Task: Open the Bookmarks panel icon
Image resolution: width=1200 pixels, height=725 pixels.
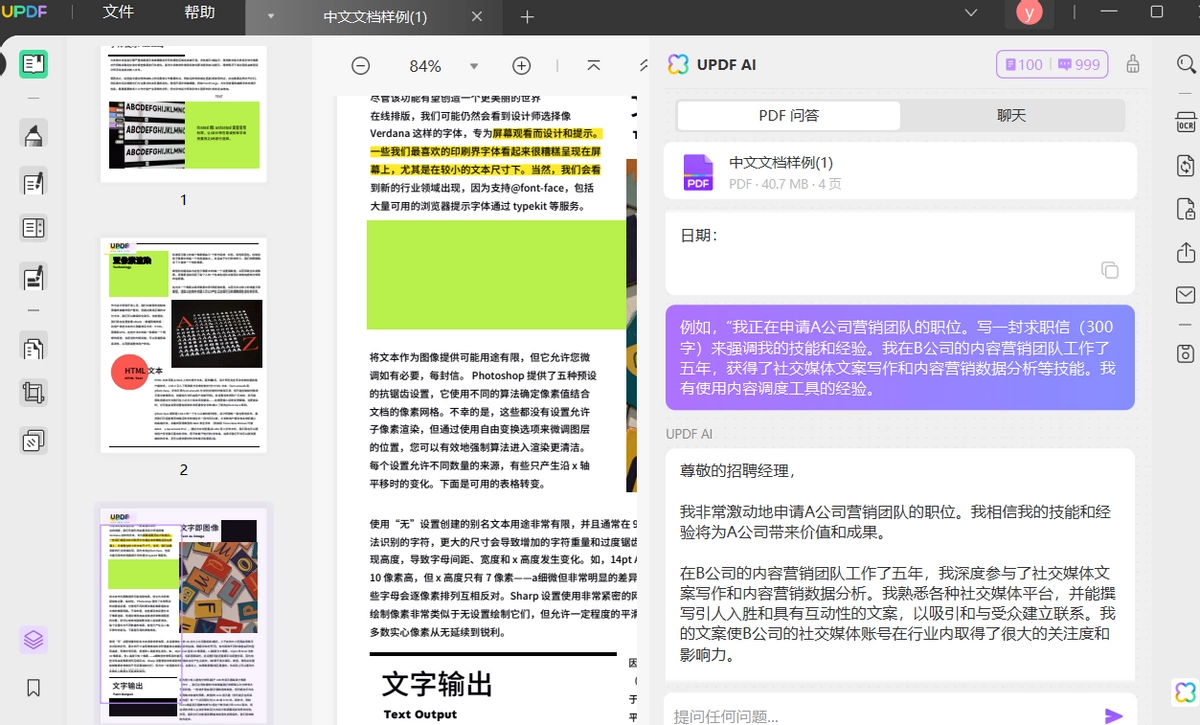Action: tap(33, 688)
